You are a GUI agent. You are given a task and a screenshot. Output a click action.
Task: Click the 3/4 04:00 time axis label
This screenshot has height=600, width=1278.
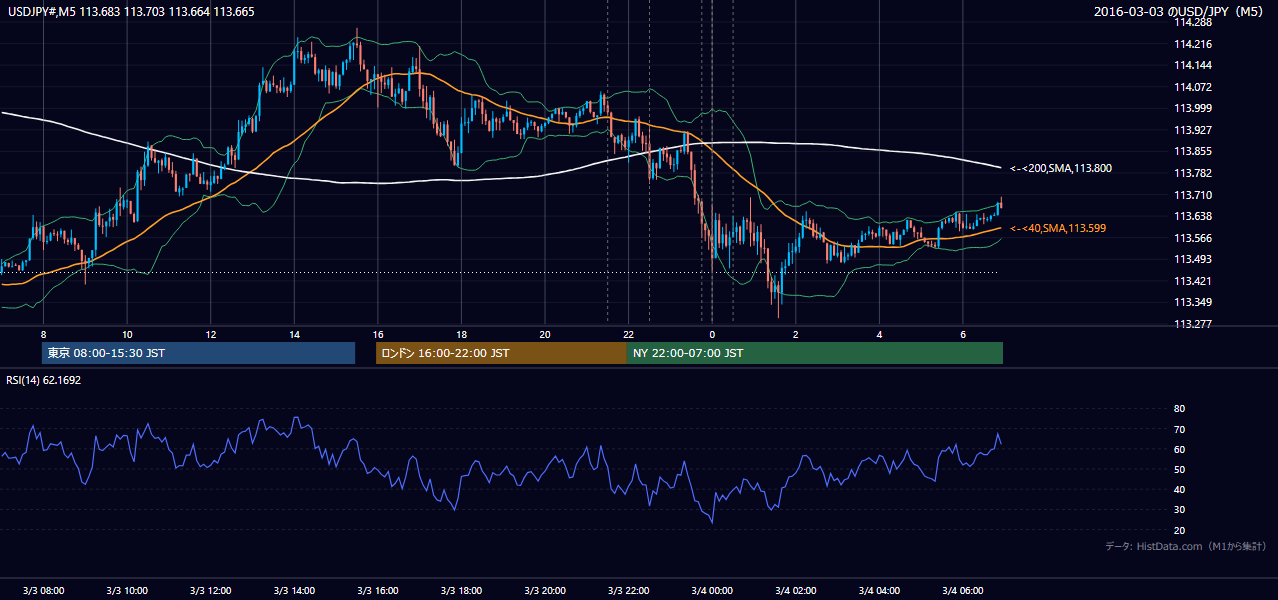tap(879, 591)
